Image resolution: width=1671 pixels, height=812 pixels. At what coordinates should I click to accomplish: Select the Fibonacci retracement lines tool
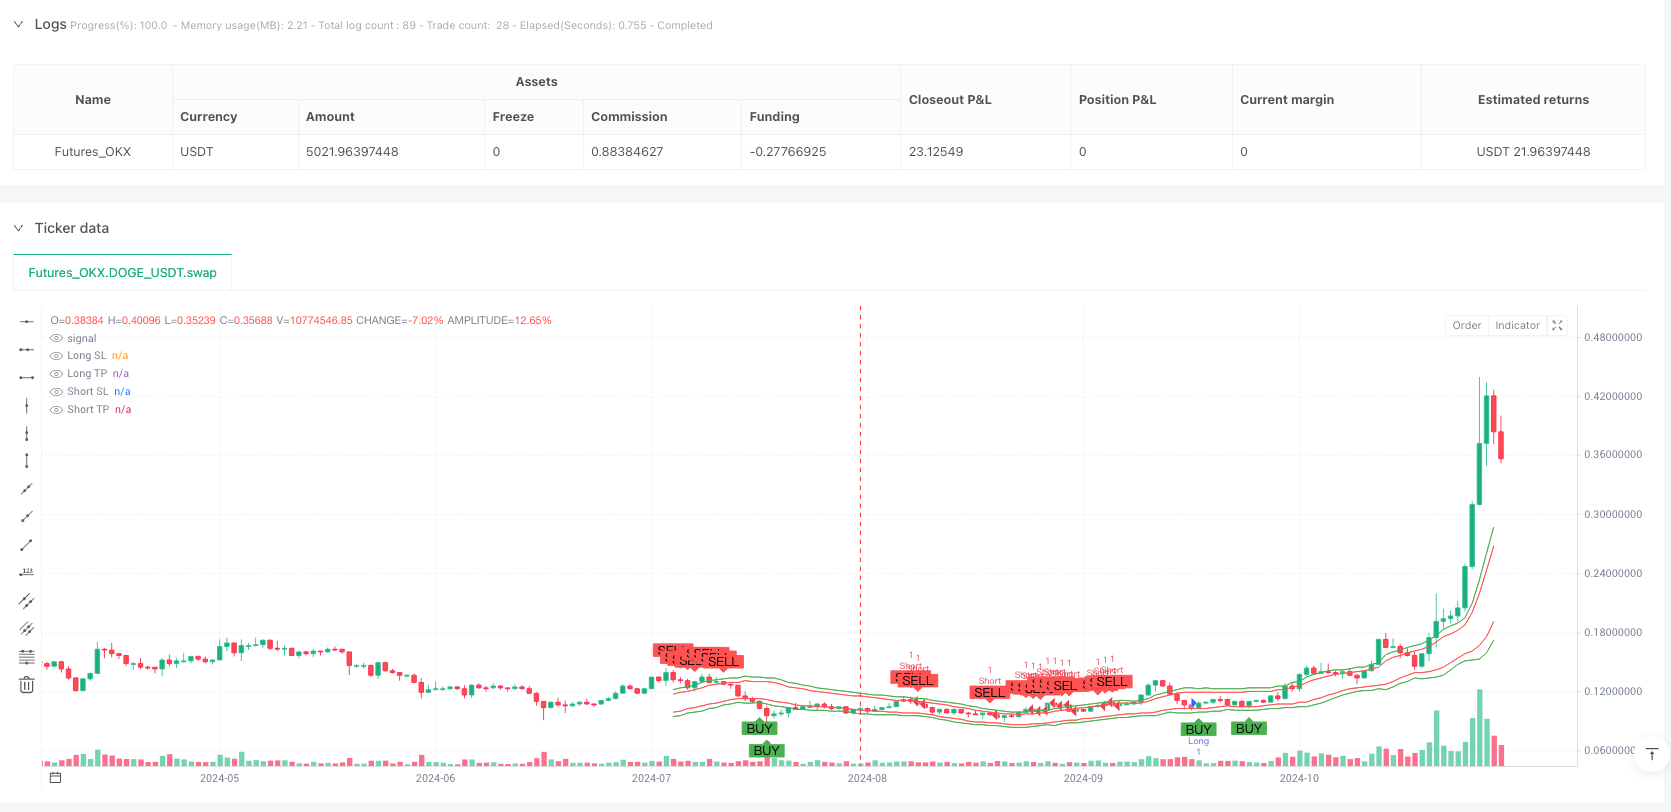coord(27,657)
